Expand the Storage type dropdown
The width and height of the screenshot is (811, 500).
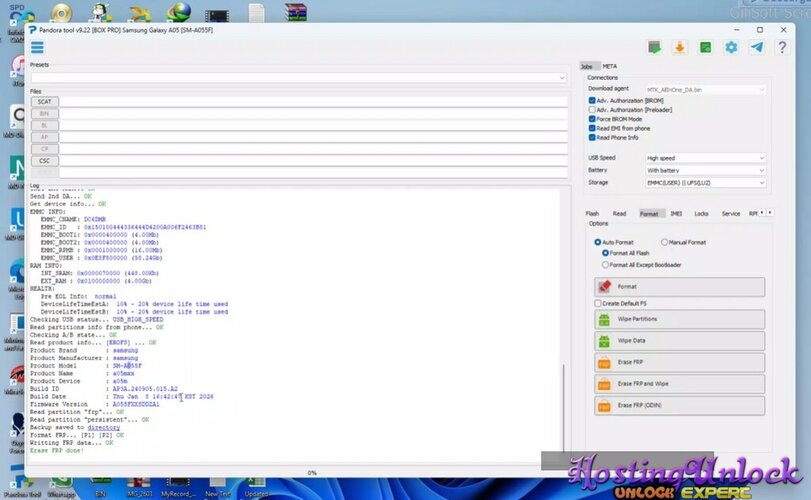click(x=704, y=182)
